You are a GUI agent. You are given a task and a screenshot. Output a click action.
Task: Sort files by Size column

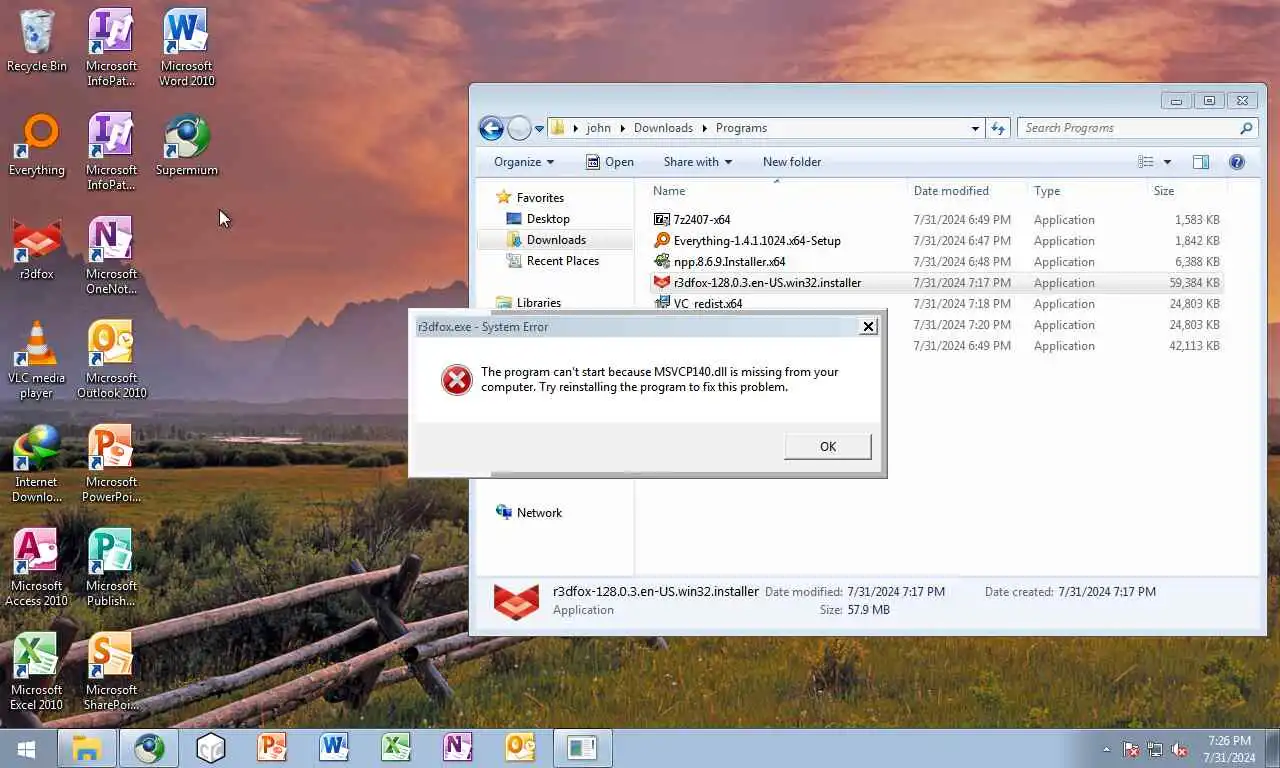point(1186,191)
